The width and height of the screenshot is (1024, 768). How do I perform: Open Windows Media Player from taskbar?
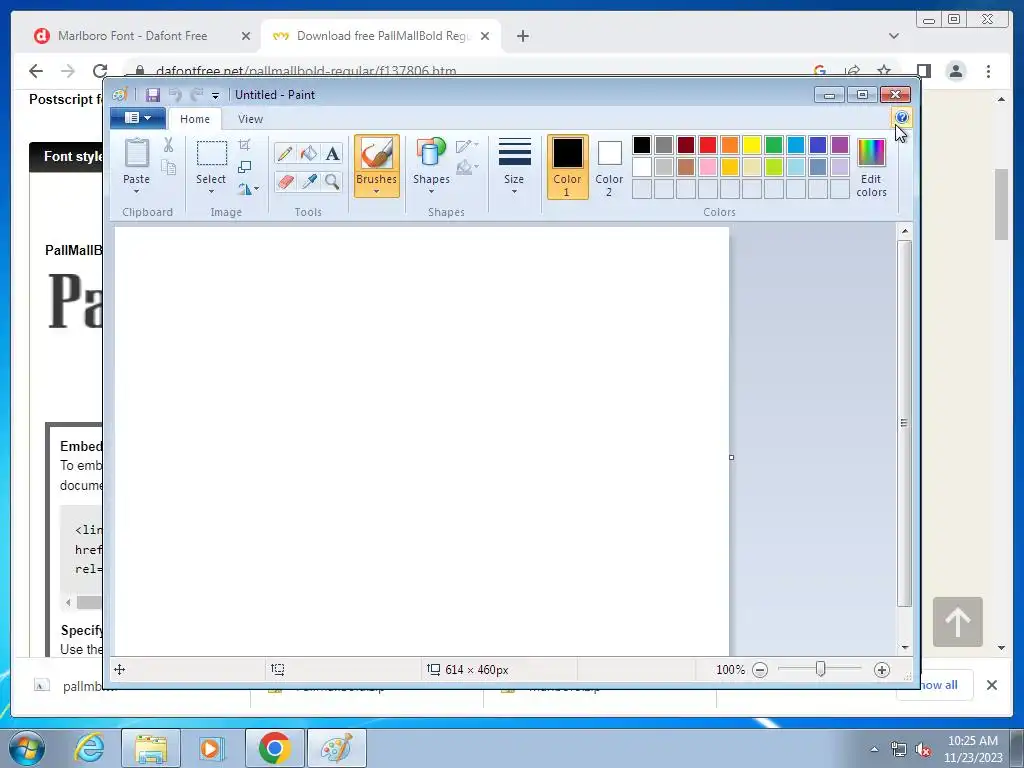pyautogui.click(x=212, y=748)
